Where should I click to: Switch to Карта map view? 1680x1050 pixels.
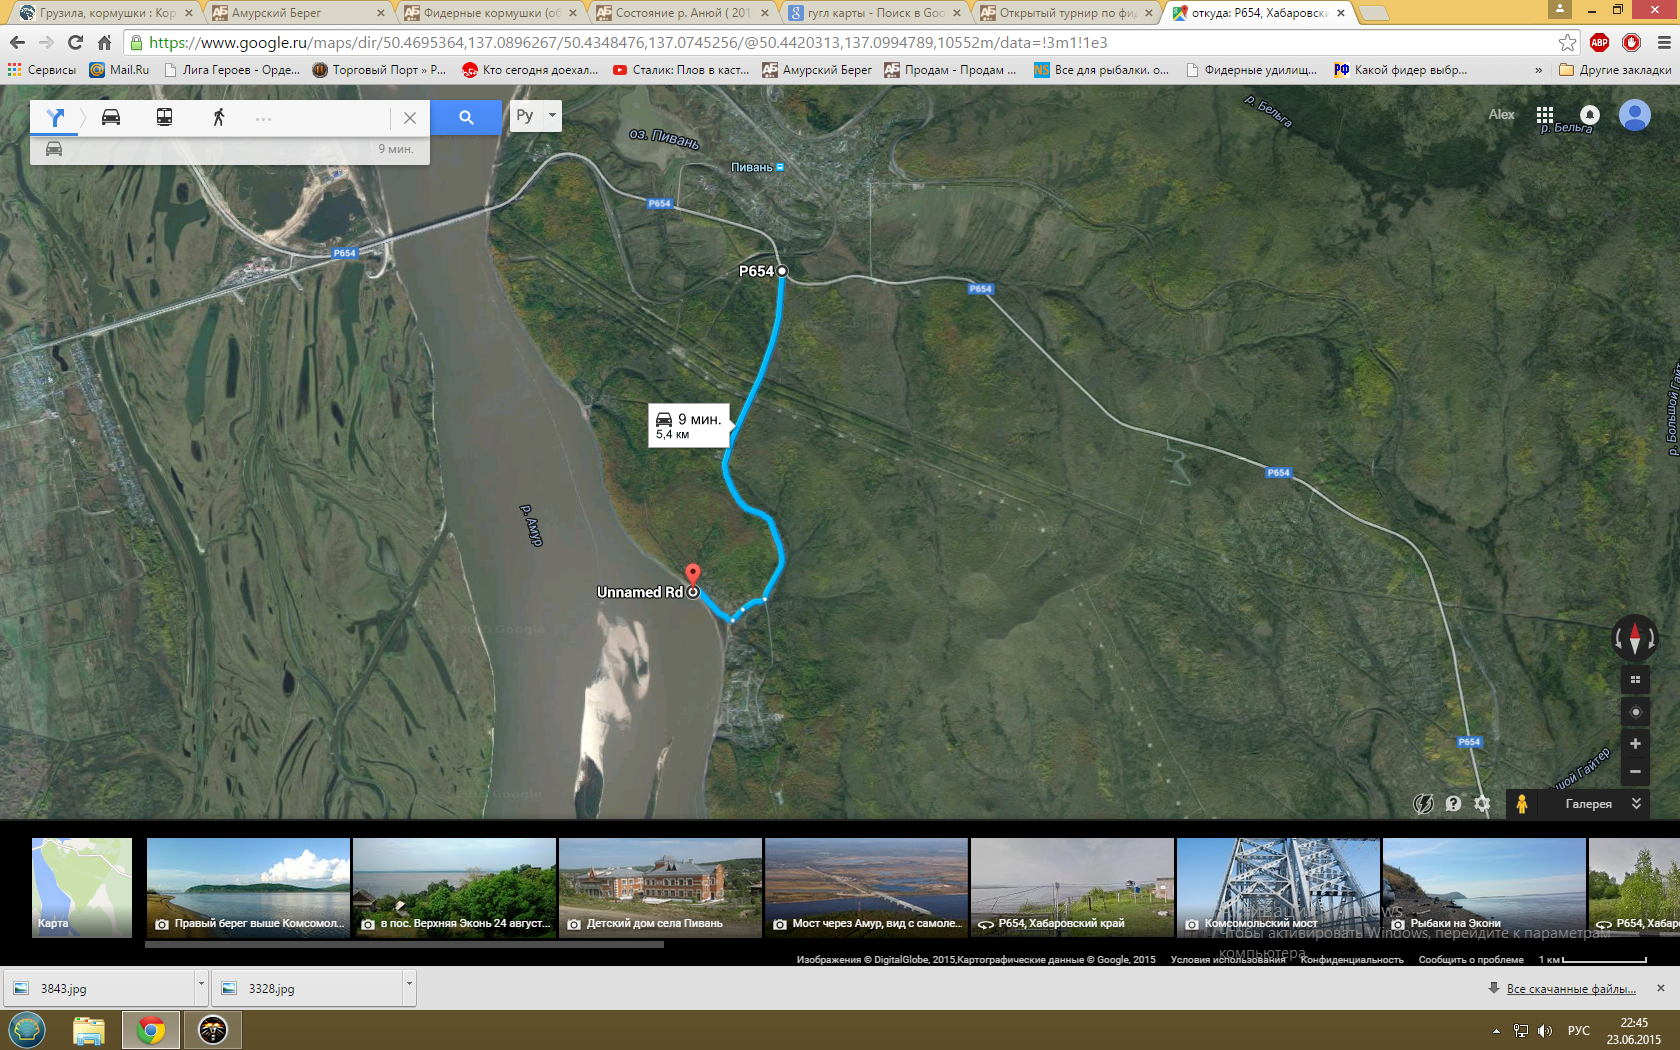click(x=82, y=887)
